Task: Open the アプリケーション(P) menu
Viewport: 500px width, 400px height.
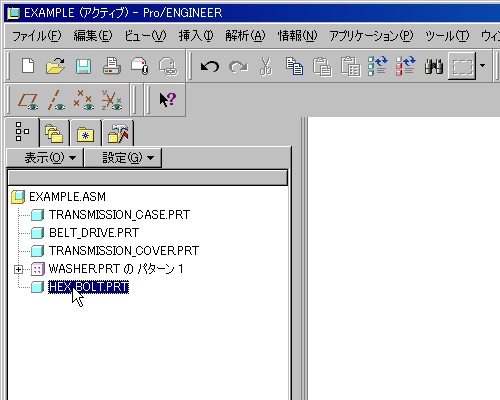Action: click(371, 36)
